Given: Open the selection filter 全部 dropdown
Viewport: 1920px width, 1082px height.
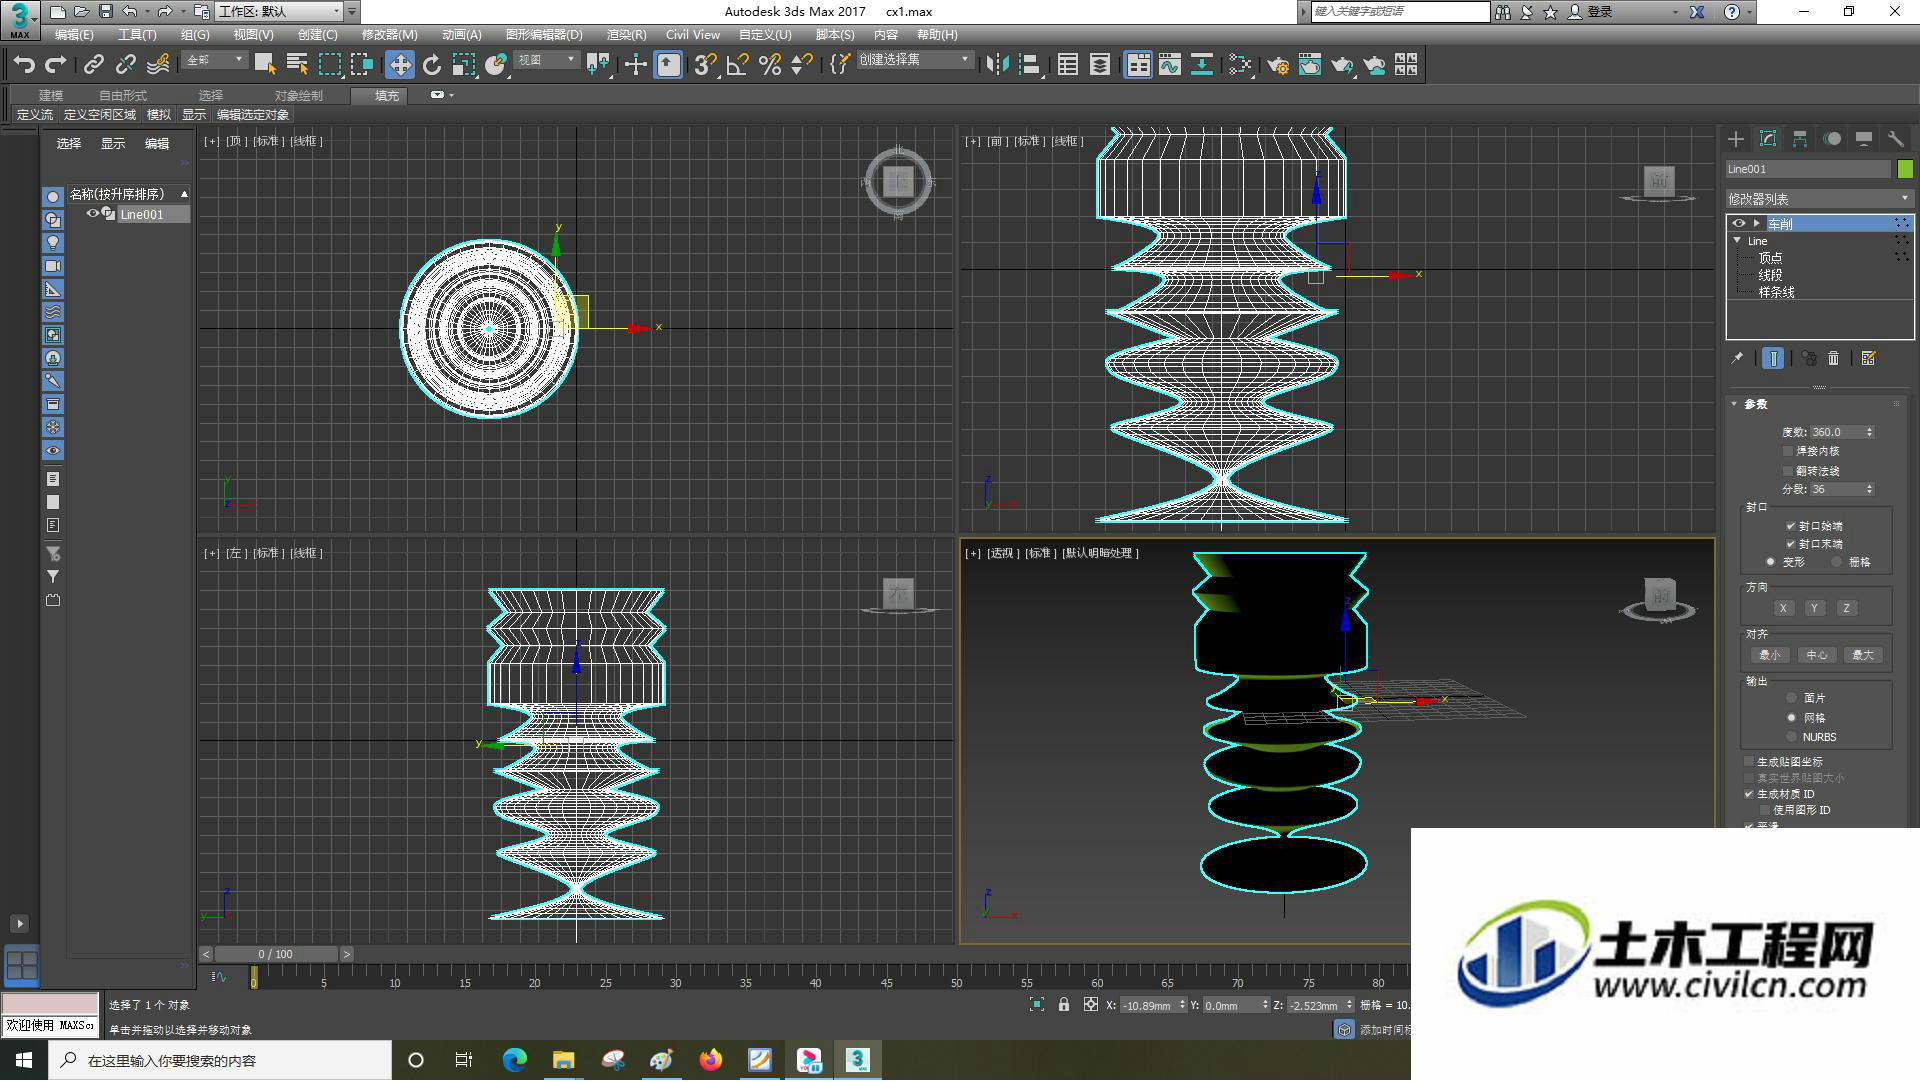Looking at the screenshot, I should click(215, 61).
